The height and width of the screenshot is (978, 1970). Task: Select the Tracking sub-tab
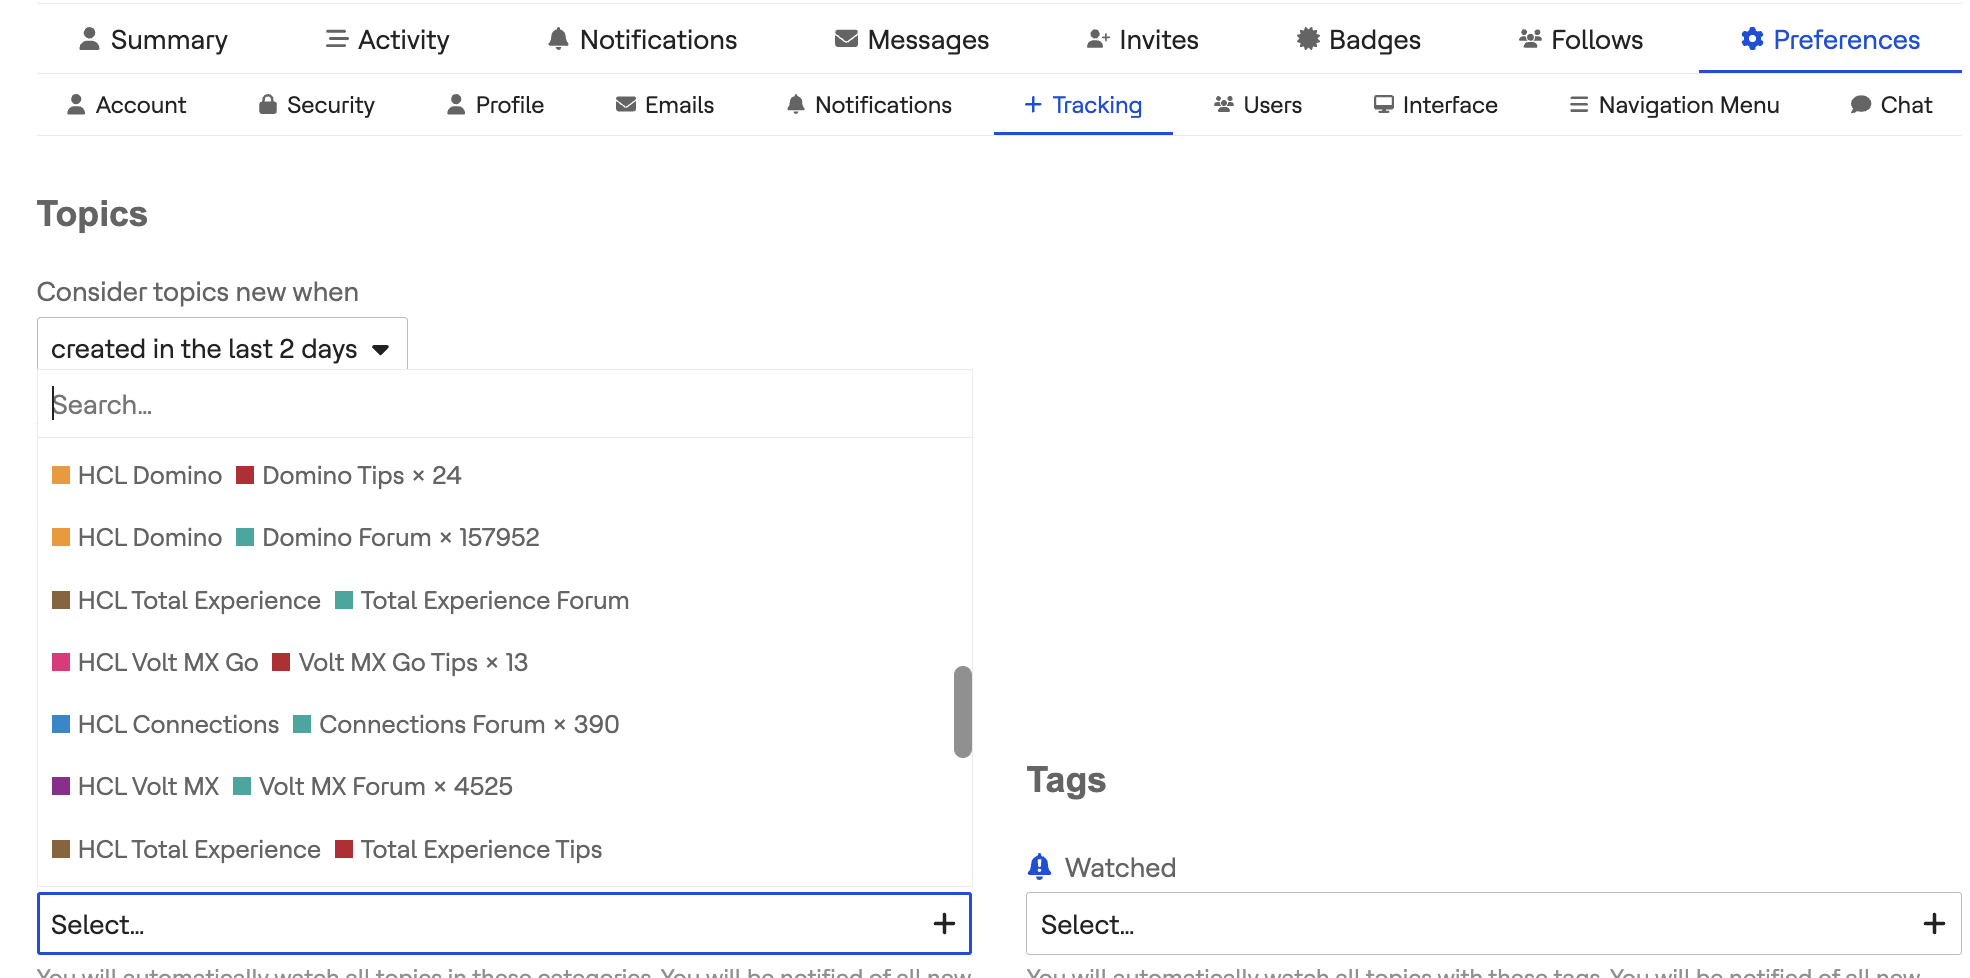point(1083,105)
